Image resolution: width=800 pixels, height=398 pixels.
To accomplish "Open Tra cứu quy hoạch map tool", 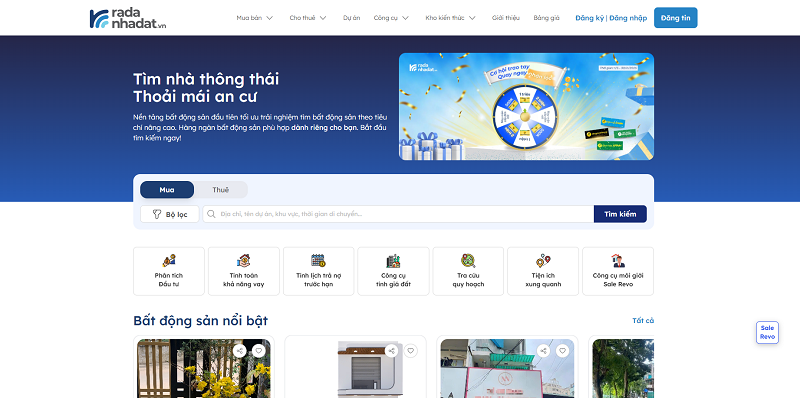I will pos(468,271).
